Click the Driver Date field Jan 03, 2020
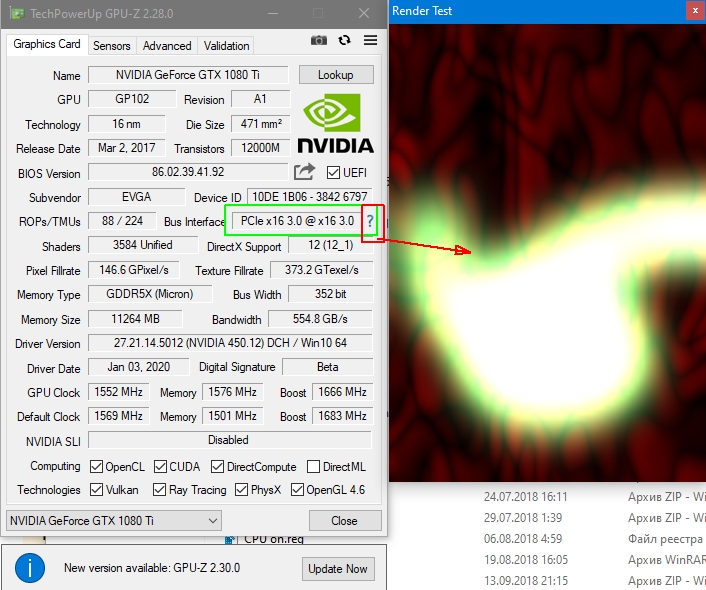The height and width of the screenshot is (590, 706). point(139,367)
